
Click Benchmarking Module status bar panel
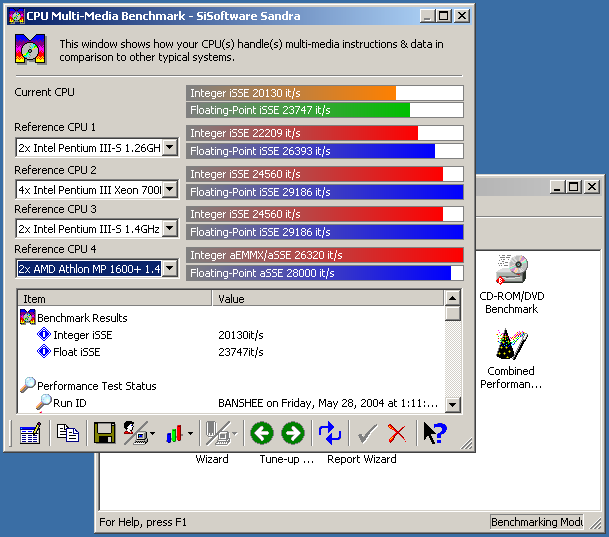[536, 522]
